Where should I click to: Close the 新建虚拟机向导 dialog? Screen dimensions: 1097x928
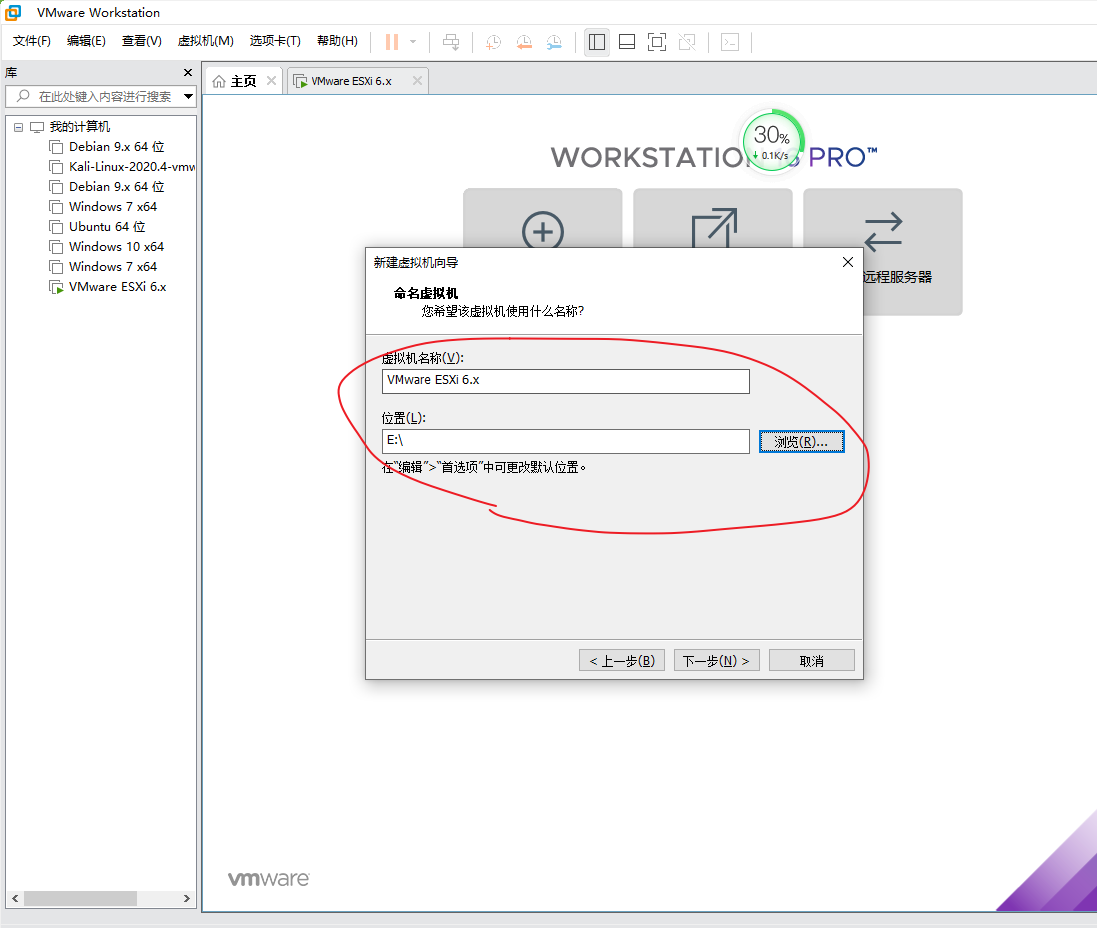pyautogui.click(x=848, y=262)
